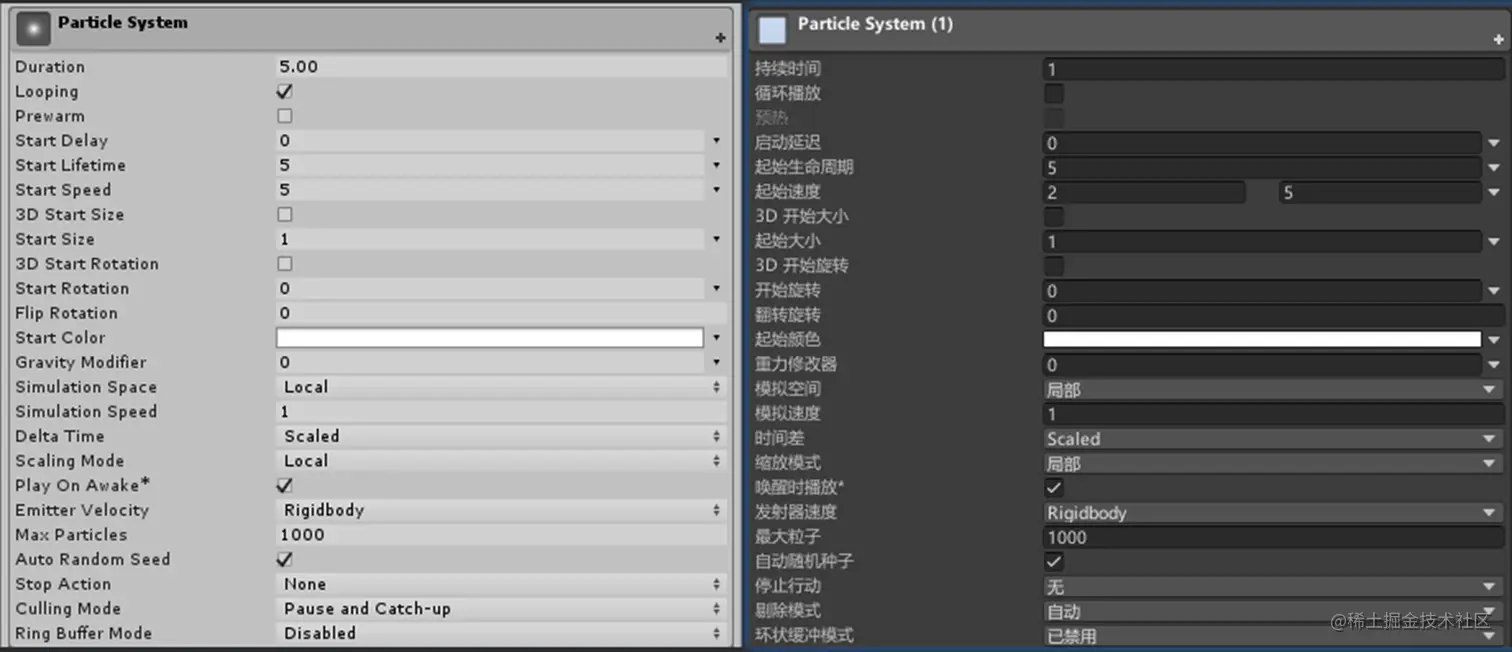Click the Particle System (1) module title
Viewport: 1512px width, 652px height.
pos(875,24)
